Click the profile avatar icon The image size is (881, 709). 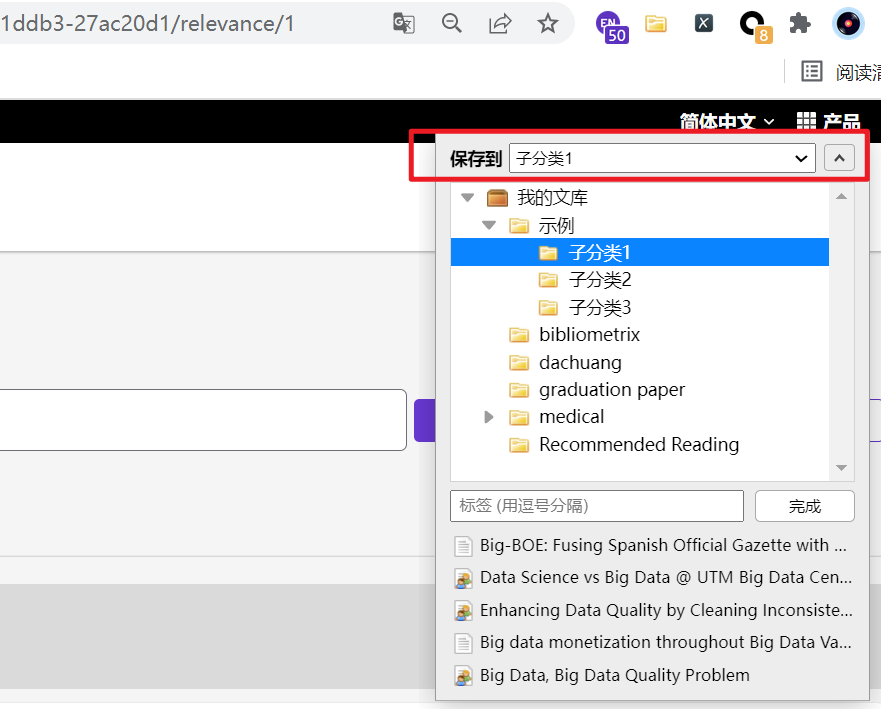pos(848,24)
